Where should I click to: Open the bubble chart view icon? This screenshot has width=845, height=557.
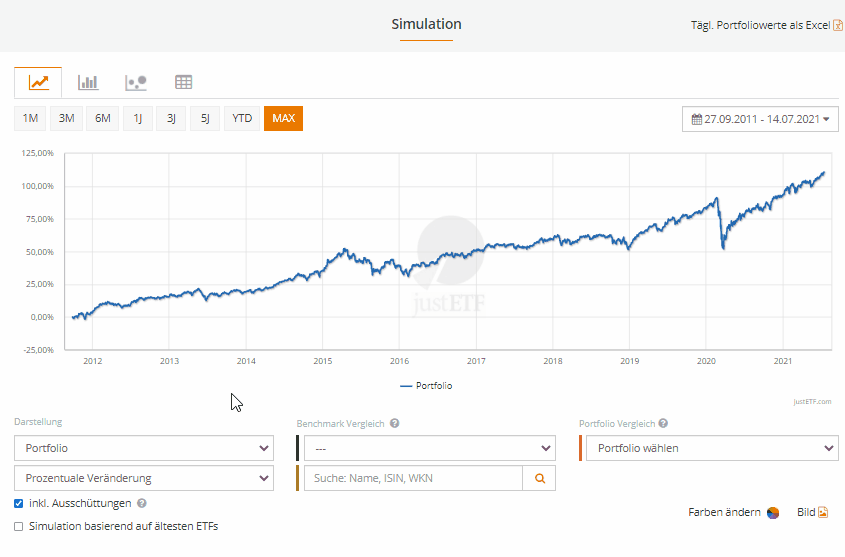tap(136, 82)
